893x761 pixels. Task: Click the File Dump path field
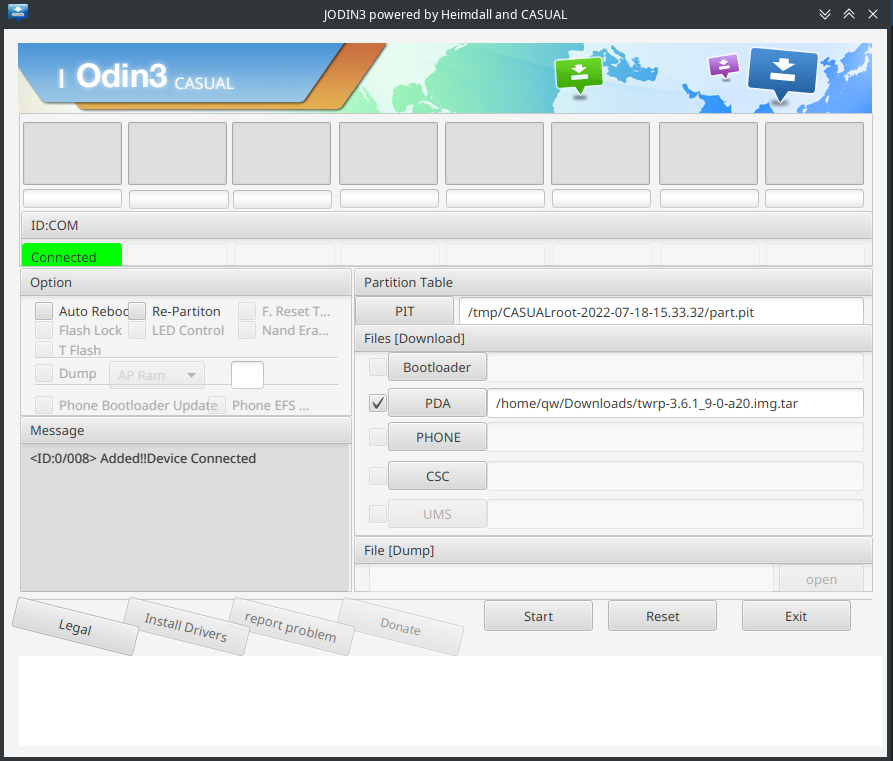(x=571, y=579)
